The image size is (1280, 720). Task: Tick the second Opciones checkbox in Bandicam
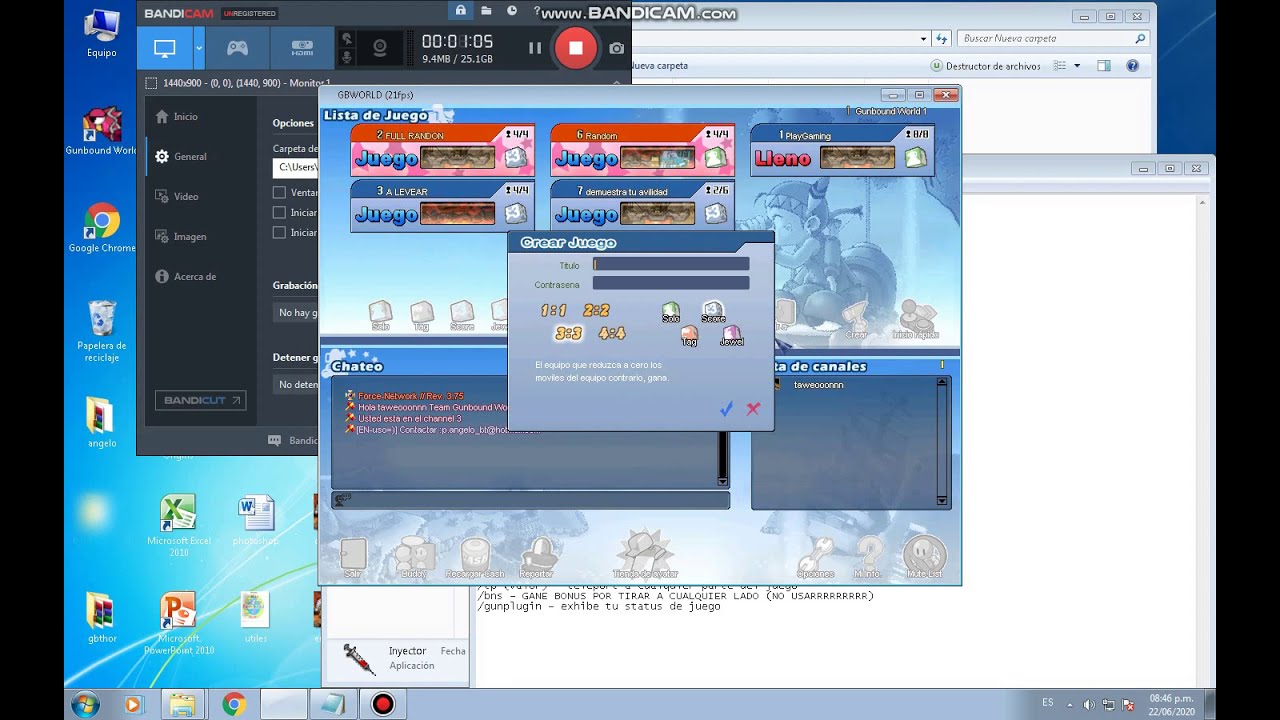(279, 212)
